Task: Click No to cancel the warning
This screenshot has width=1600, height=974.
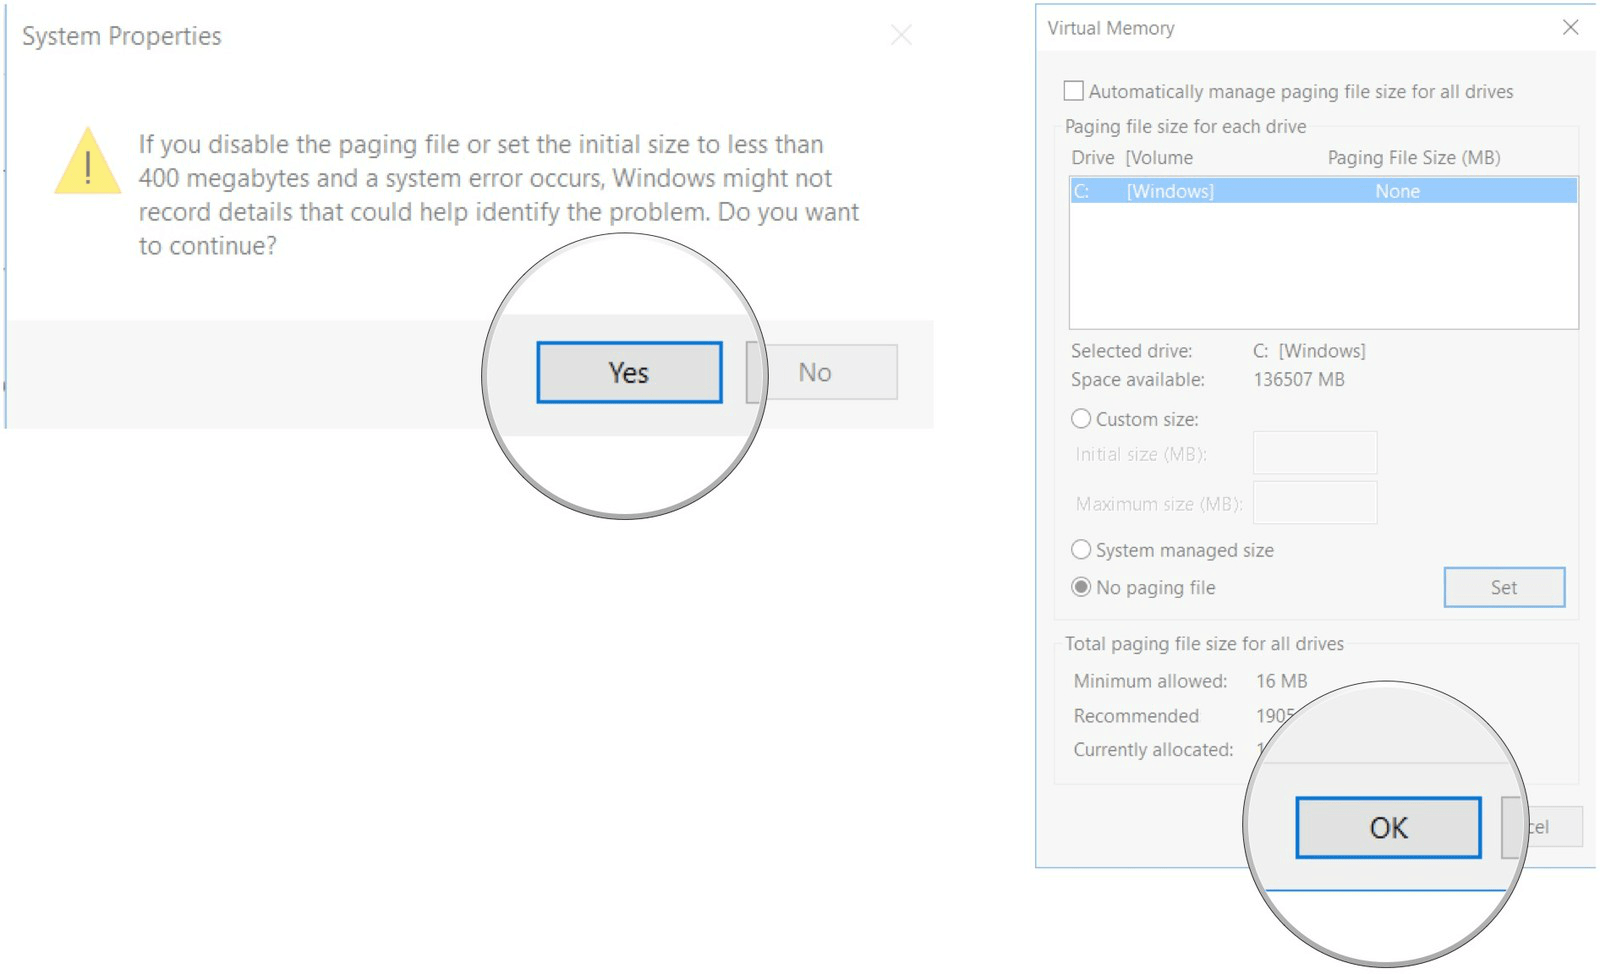Action: [x=820, y=372]
